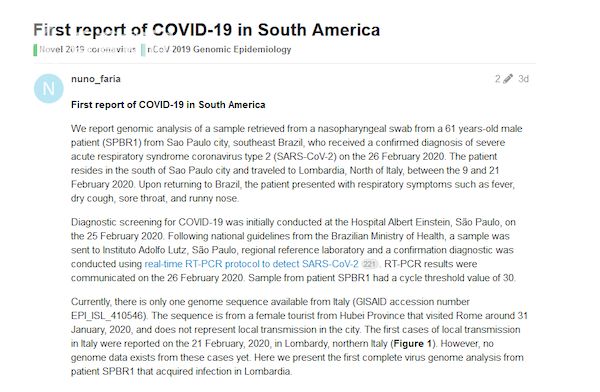
Task: Follow the real-time RT-PCR protocol link
Action: click(251, 264)
